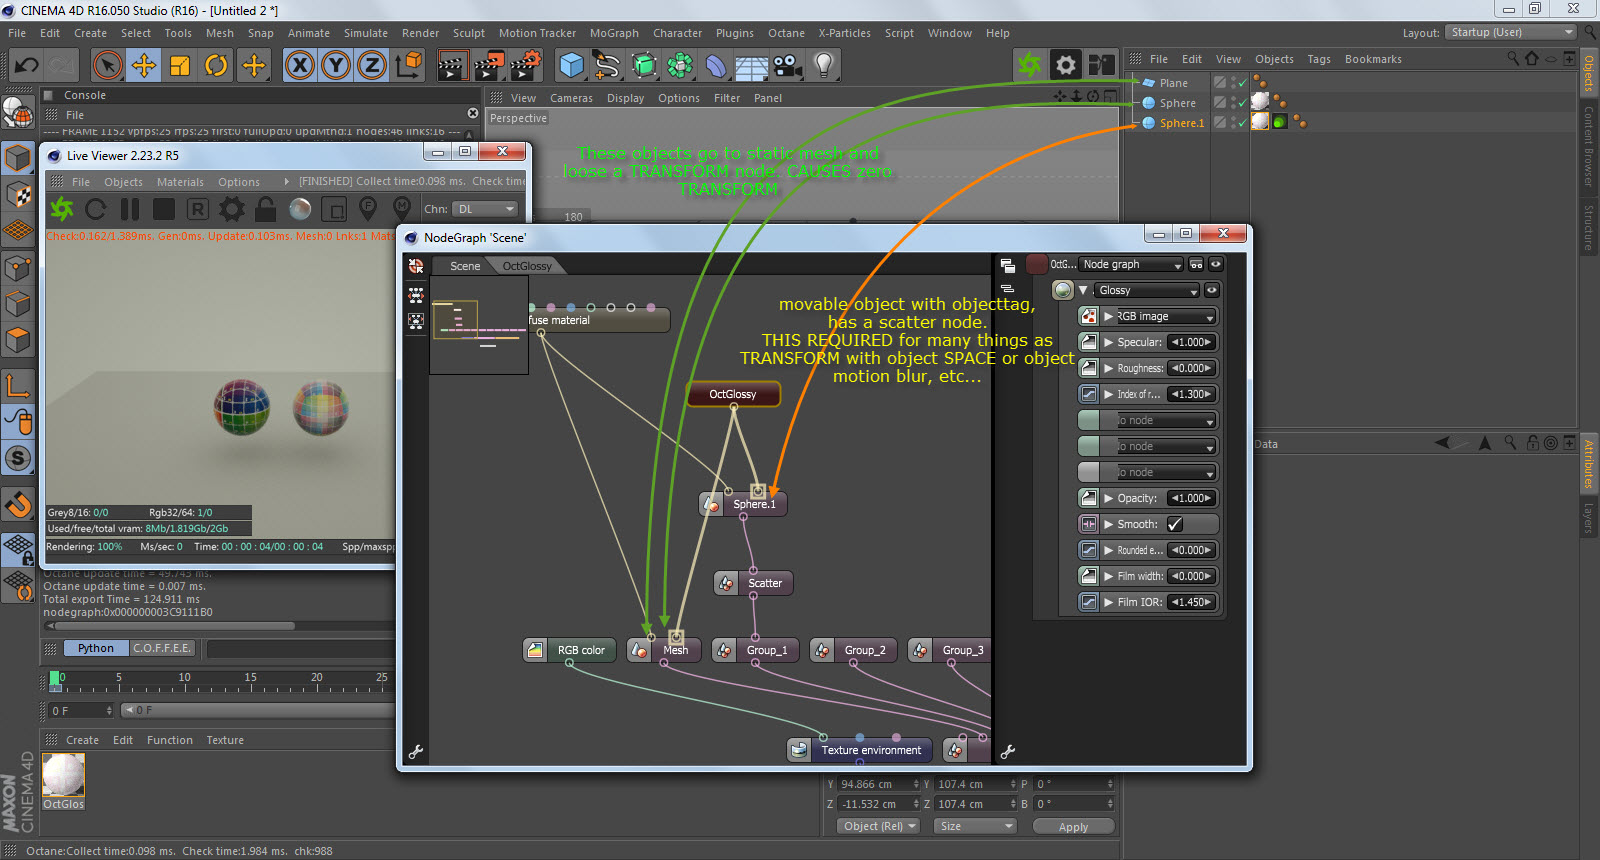This screenshot has width=1600, height=860.
Task: Enable Texture mode checkerboard cube
Action: pos(18,194)
